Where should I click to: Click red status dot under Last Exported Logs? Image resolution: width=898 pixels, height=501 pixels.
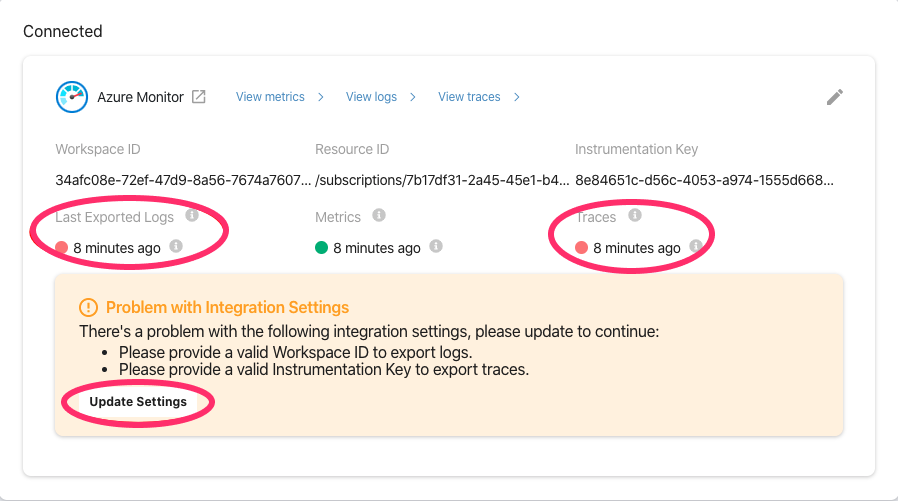coord(61,247)
